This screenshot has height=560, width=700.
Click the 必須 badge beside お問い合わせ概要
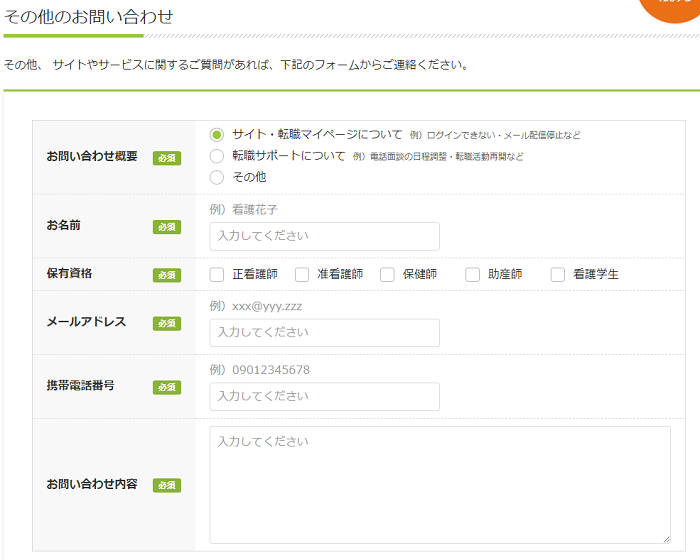click(x=167, y=157)
